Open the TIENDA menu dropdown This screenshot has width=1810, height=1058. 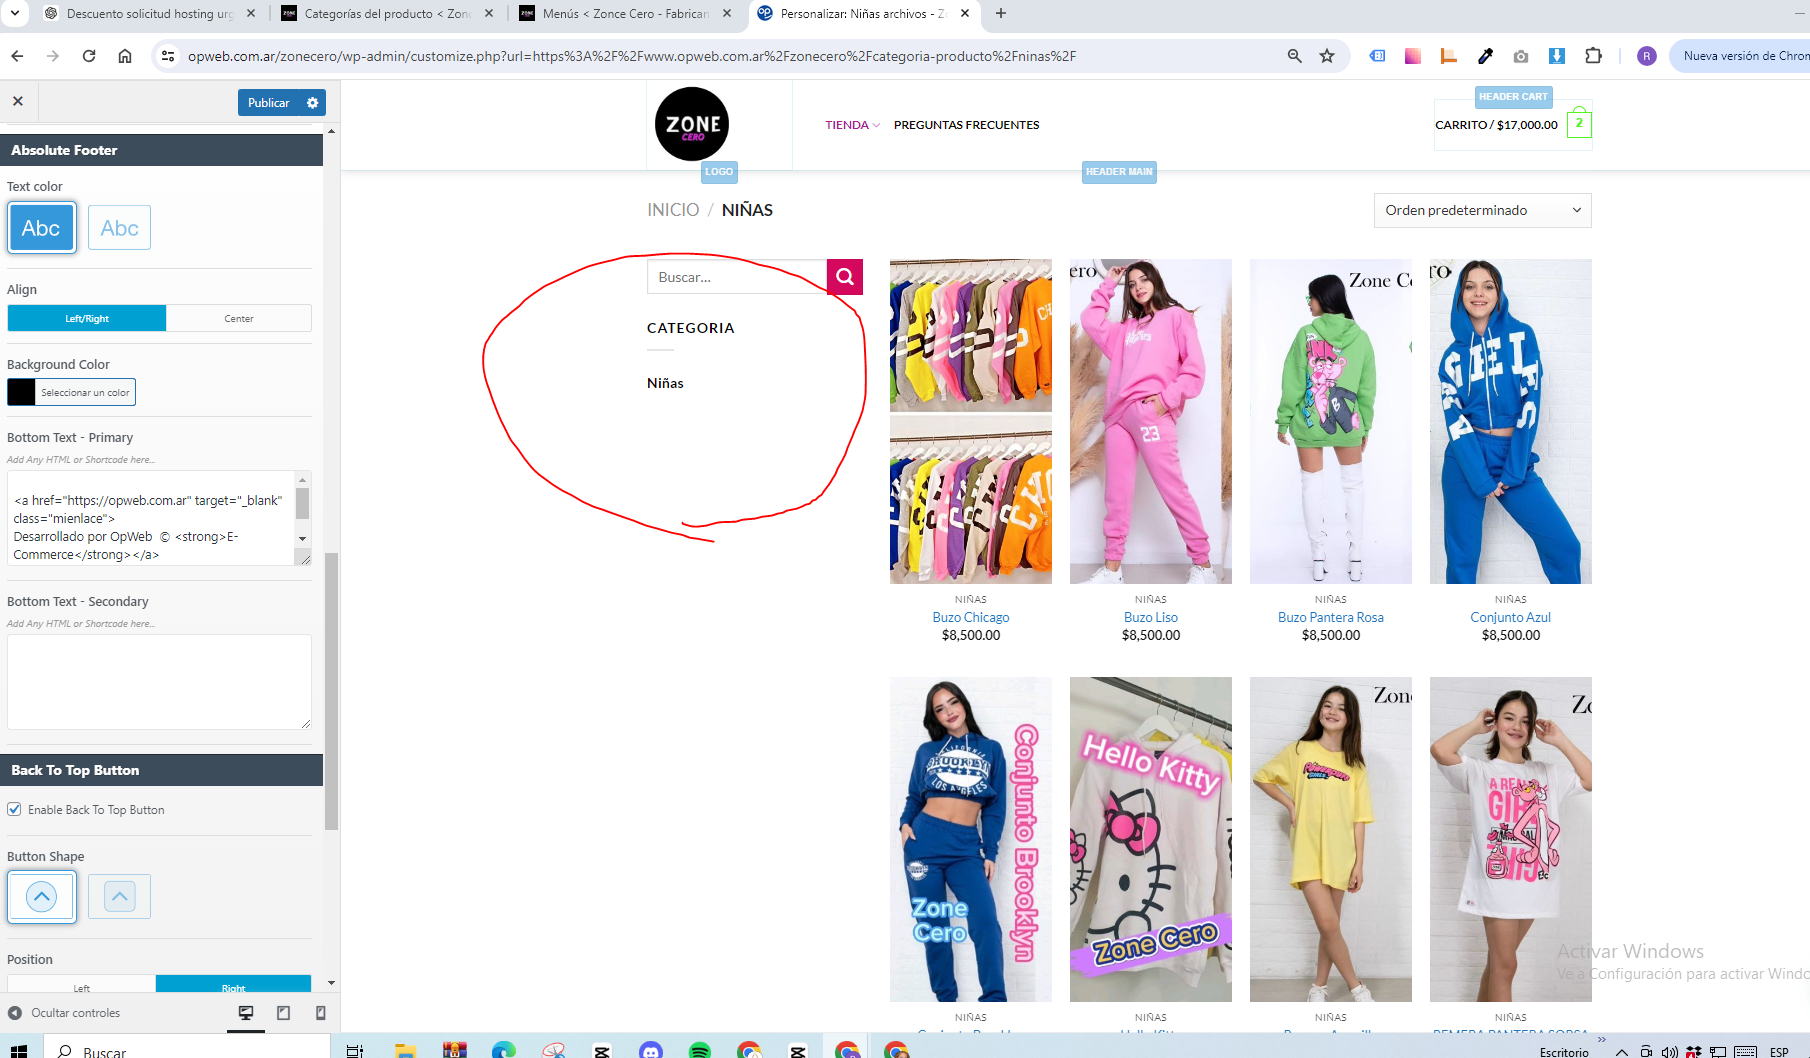852,125
